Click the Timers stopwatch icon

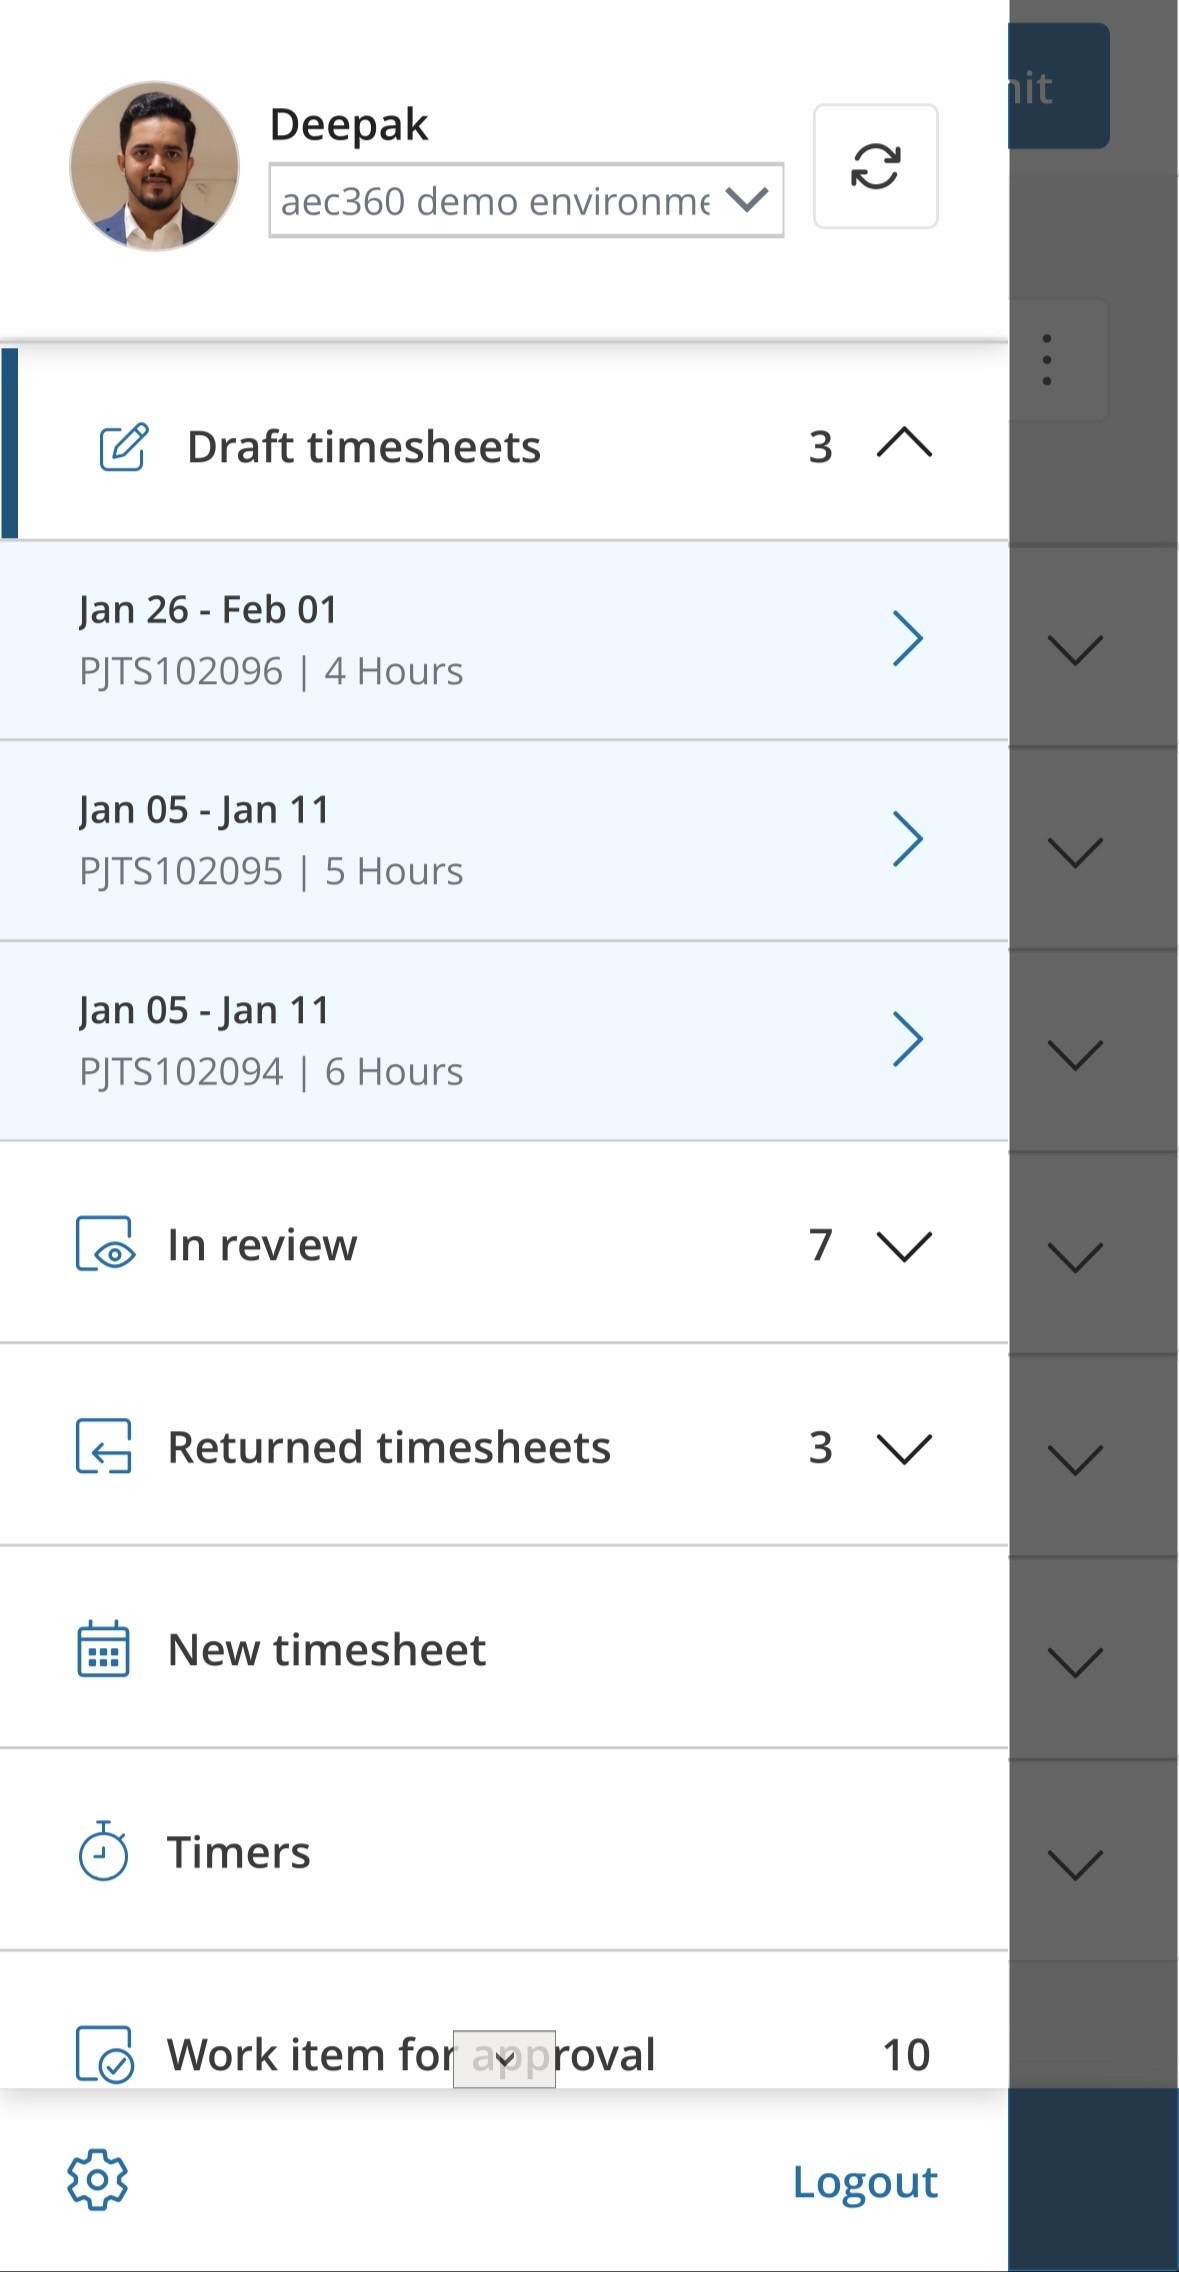(x=104, y=1852)
